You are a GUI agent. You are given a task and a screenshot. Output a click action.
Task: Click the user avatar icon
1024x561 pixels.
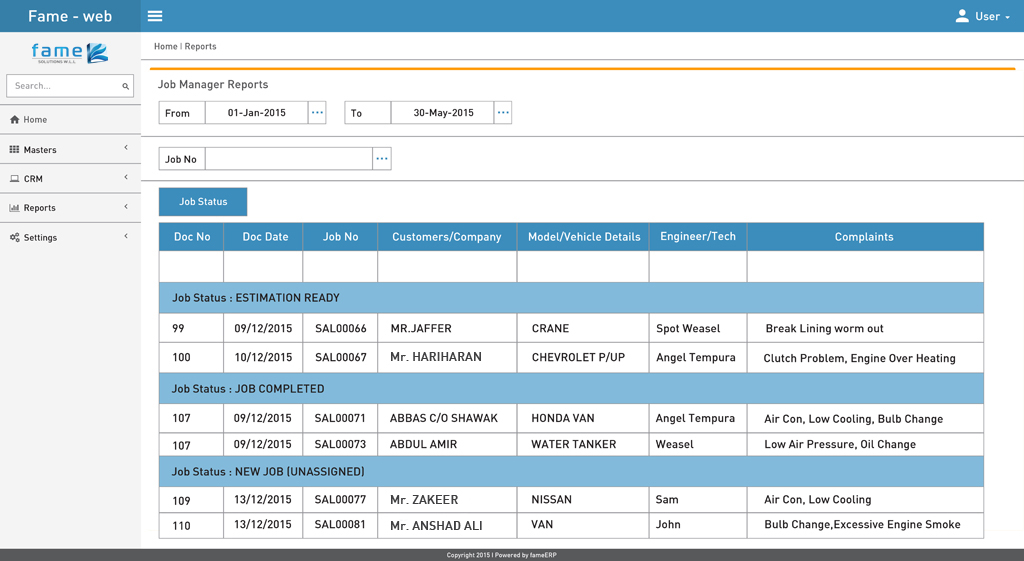[x=962, y=16]
